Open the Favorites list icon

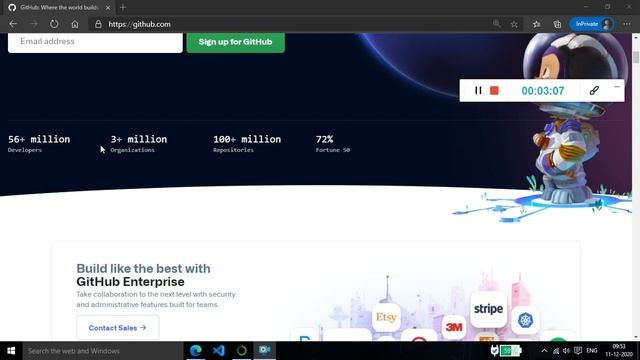[536, 24]
